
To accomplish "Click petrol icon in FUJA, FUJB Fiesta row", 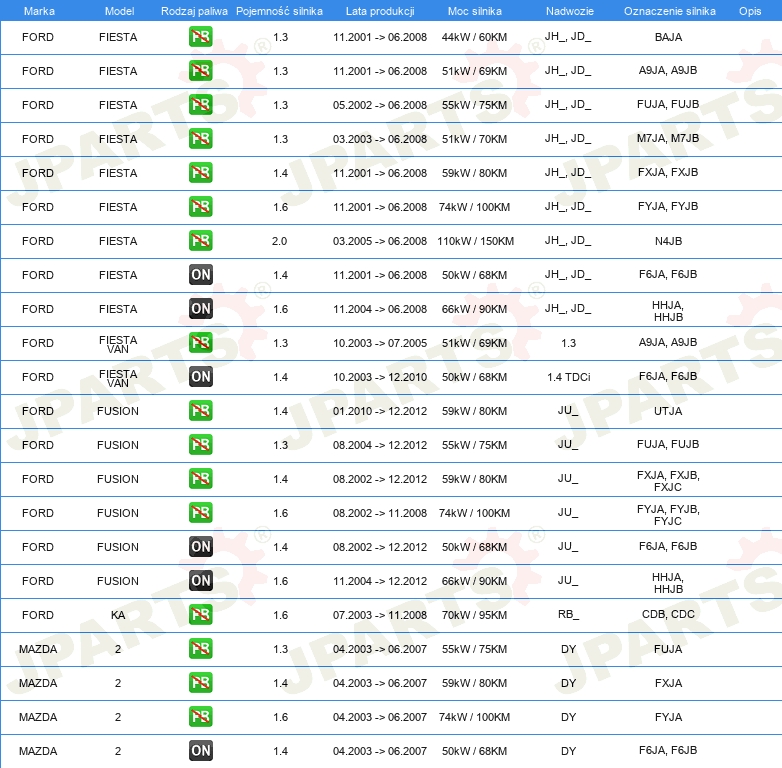I will point(200,105).
